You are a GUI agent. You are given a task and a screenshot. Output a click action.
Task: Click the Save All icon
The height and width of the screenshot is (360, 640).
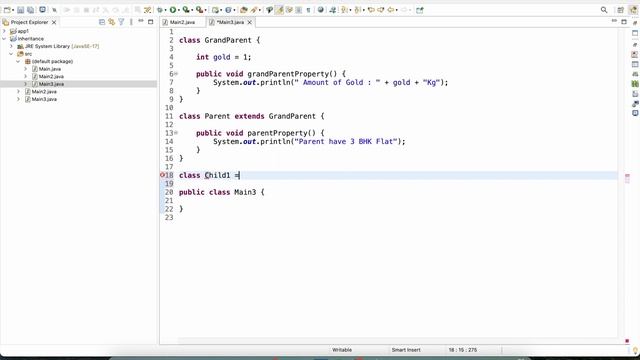click(x=30, y=10)
